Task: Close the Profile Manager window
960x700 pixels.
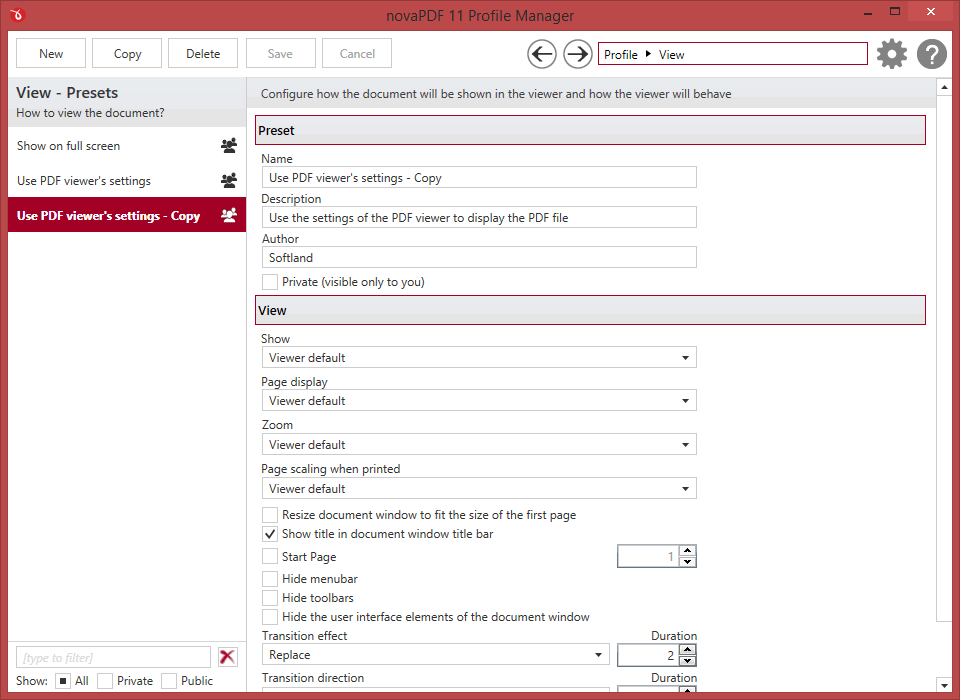Action: (x=931, y=12)
